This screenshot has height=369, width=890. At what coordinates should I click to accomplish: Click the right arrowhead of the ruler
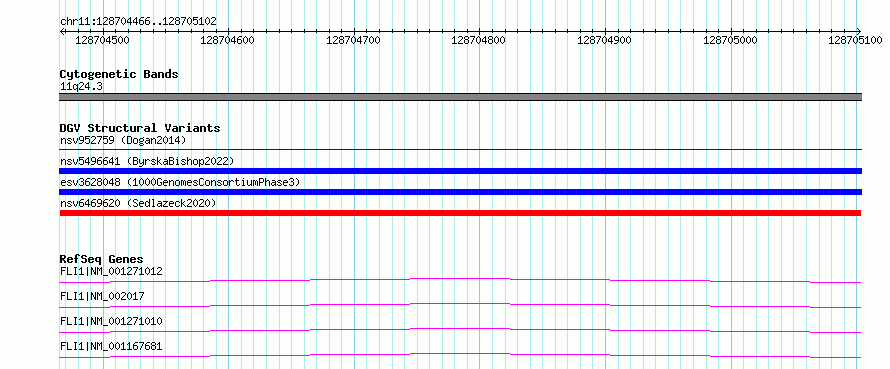pyautogui.click(x=859, y=31)
